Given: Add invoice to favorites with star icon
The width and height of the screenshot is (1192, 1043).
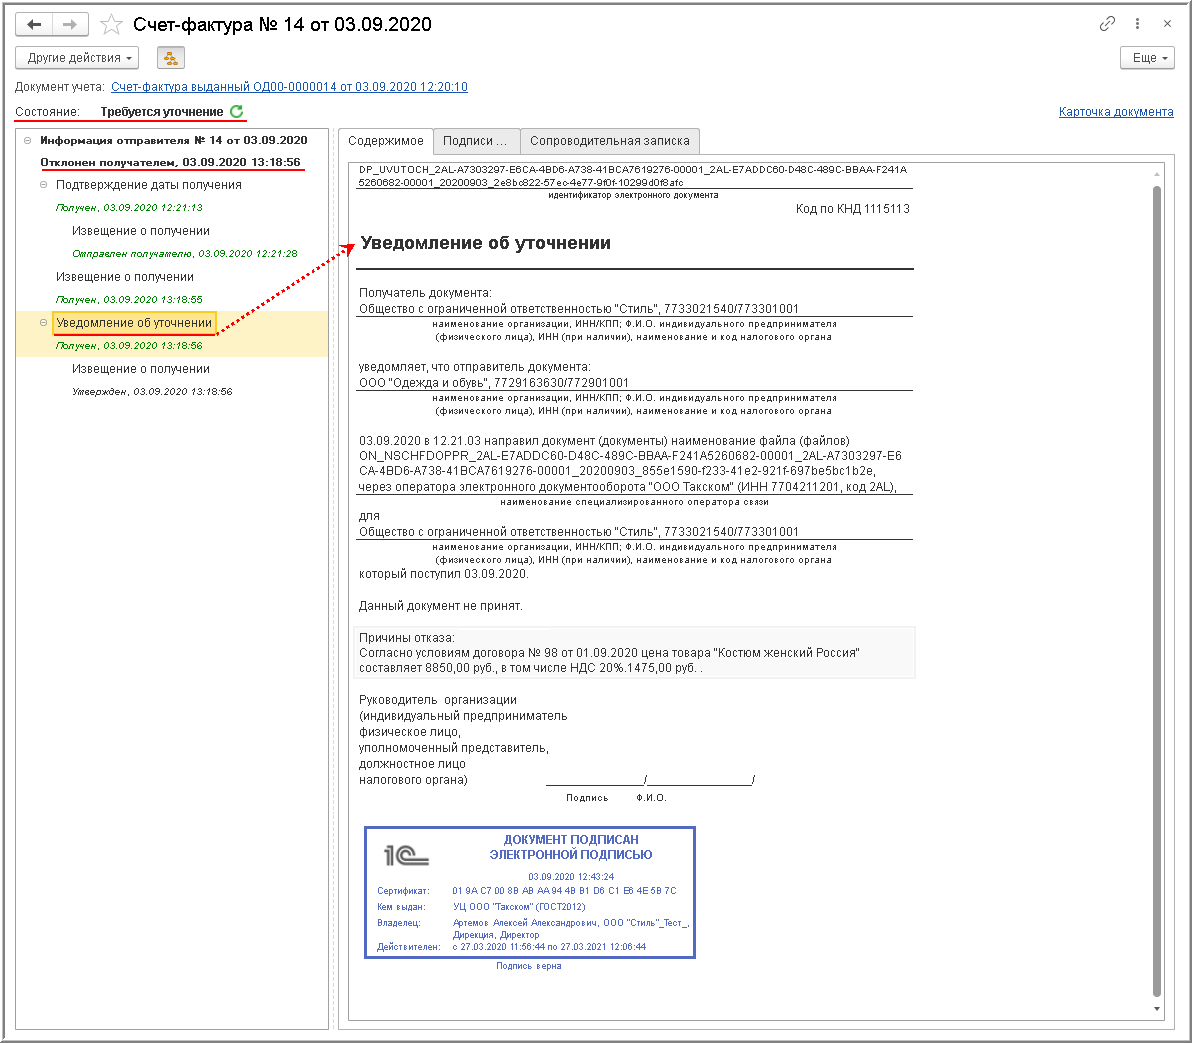Looking at the screenshot, I should pyautogui.click(x=111, y=24).
